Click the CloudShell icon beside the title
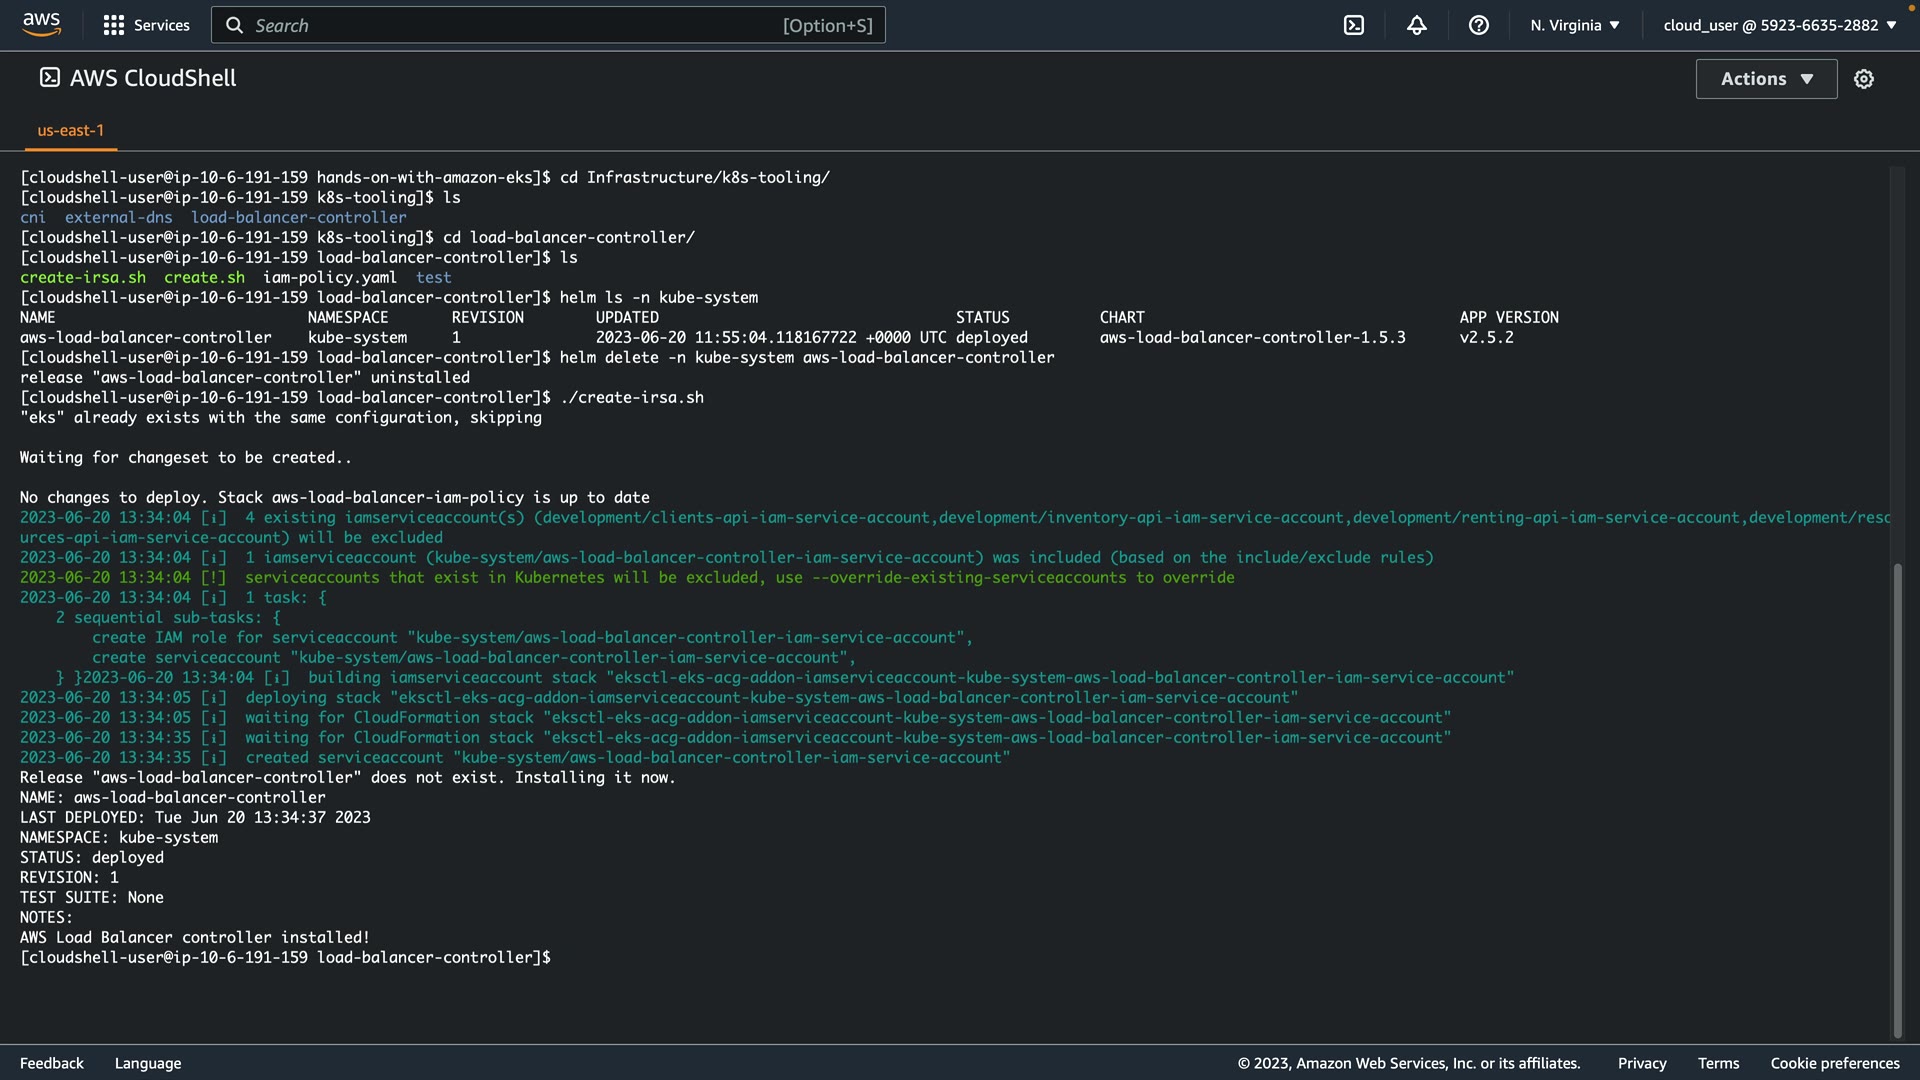The height and width of the screenshot is (1080, 1920). pos(49,77)
